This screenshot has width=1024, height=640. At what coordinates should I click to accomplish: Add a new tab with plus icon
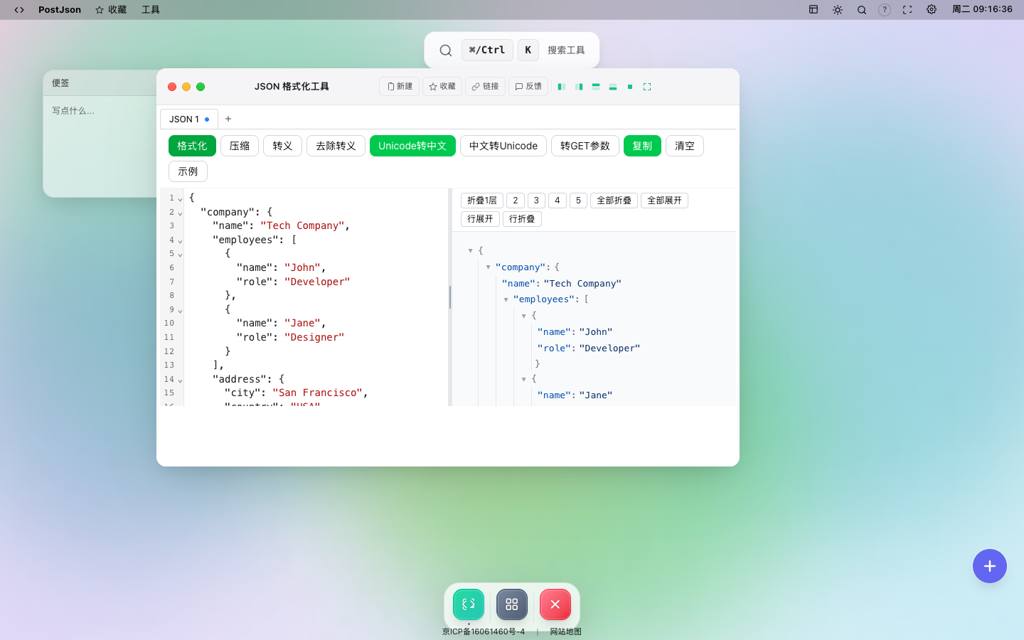click(228, 119)
